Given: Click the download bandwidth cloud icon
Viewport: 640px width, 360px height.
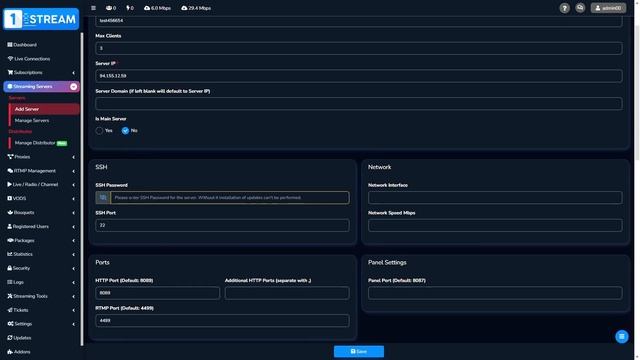Looking at the screenshot, I should (147, 8).
